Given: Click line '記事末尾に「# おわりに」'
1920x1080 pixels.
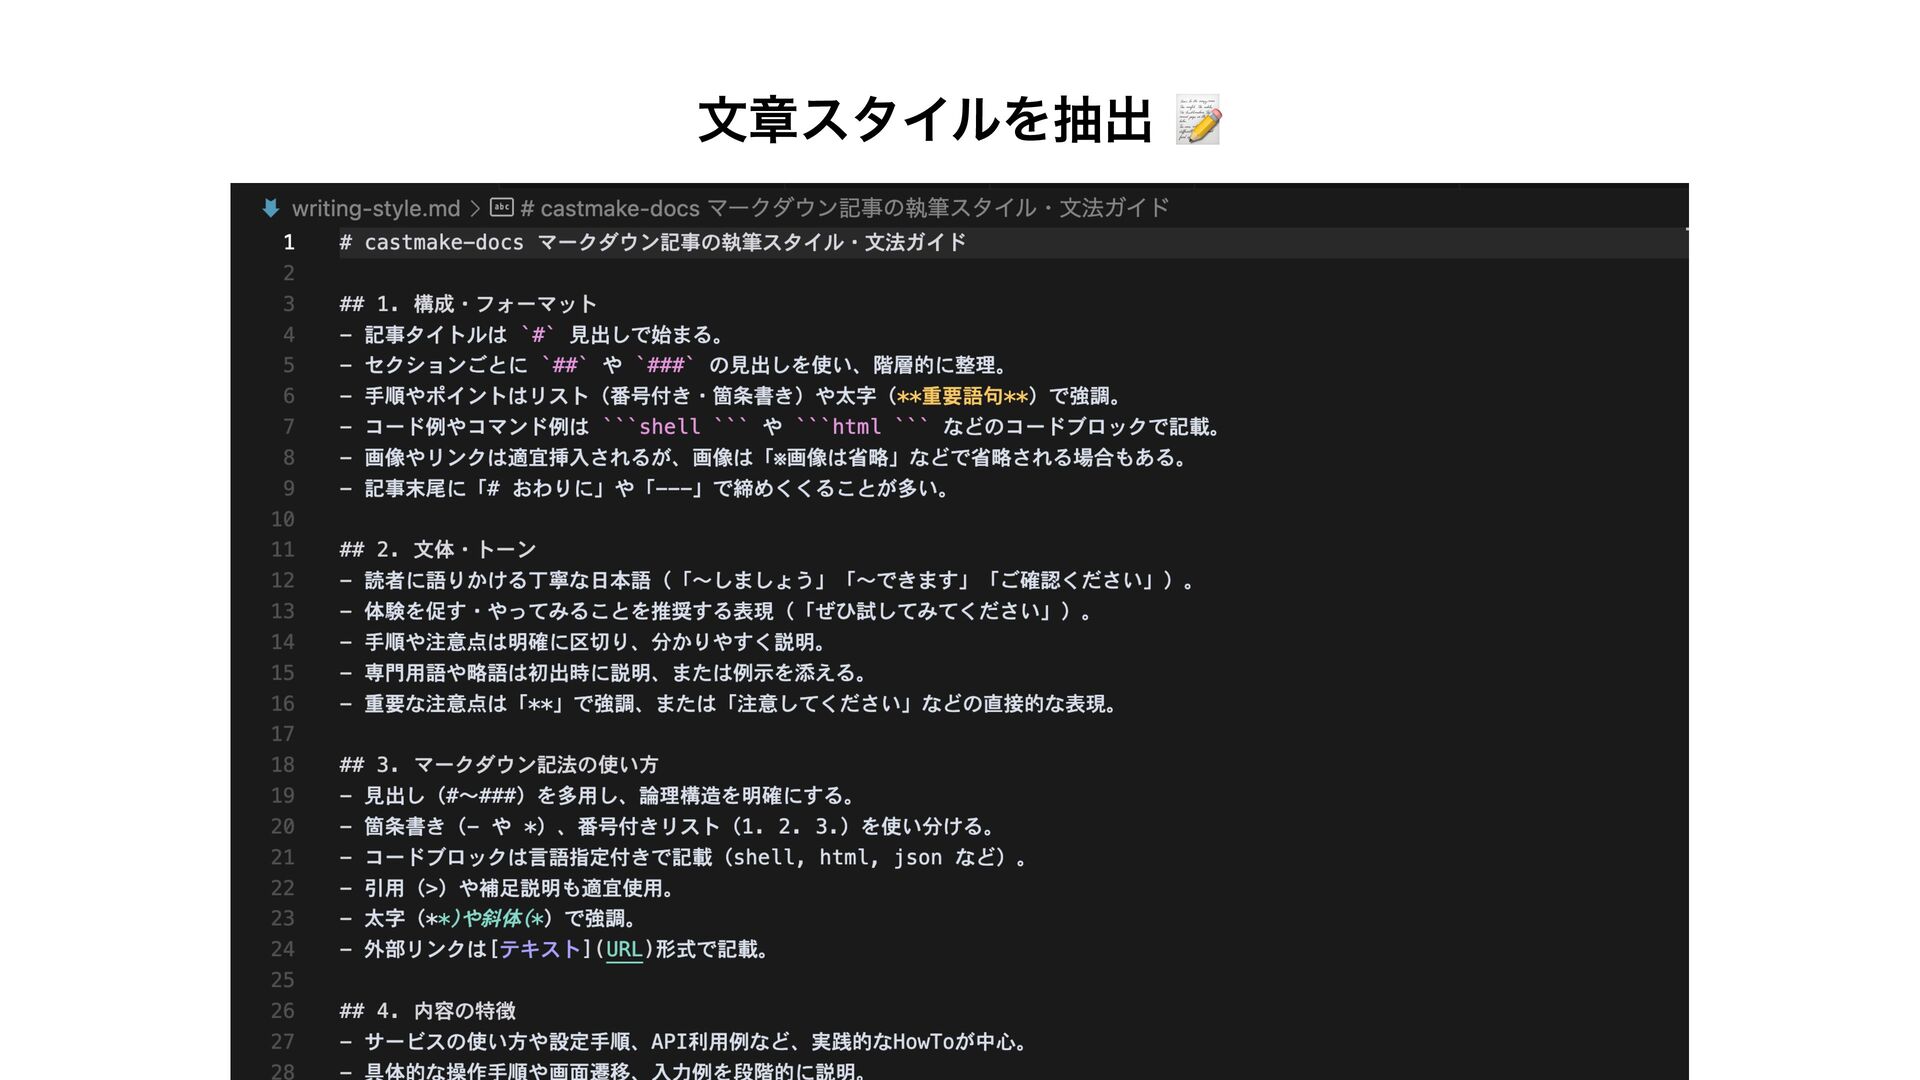Looking at the screenshot, I should [646, 488].
